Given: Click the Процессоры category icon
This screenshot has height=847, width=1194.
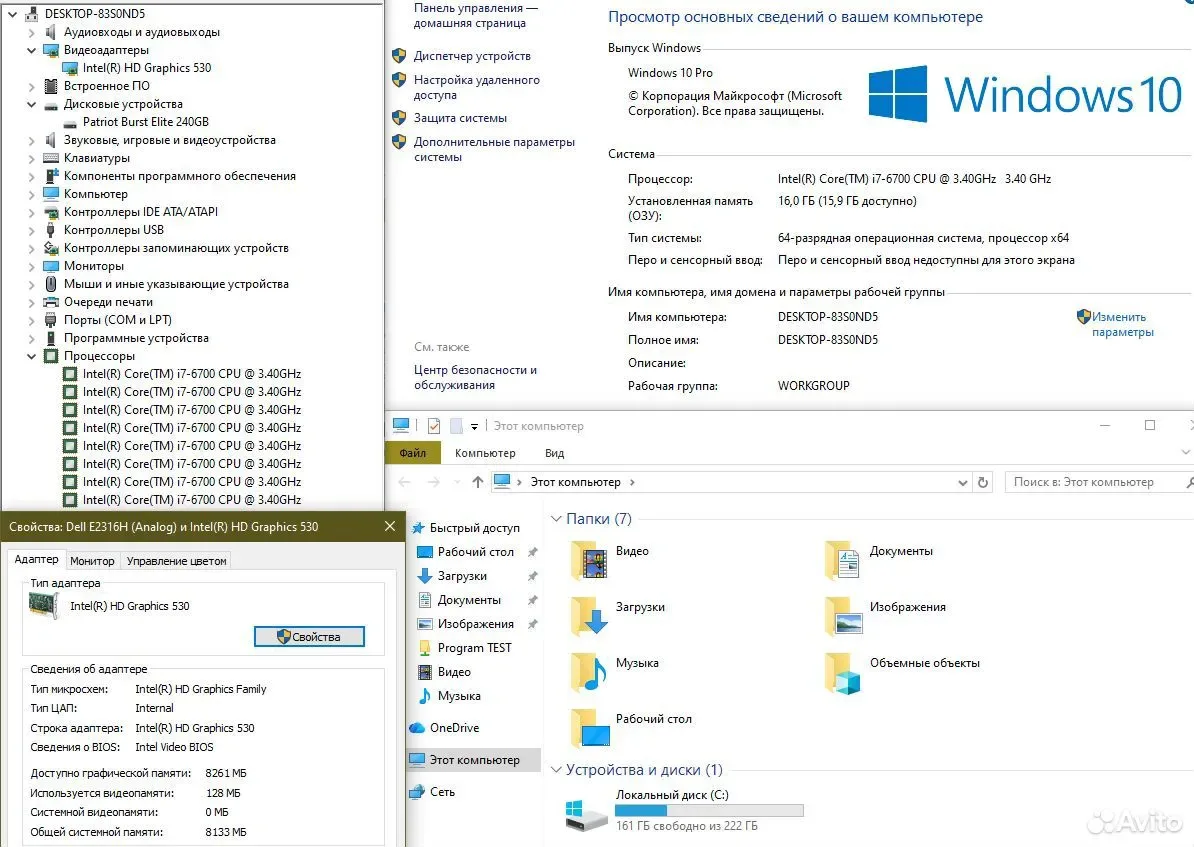Looking at the screenshot, I should 51,356.
